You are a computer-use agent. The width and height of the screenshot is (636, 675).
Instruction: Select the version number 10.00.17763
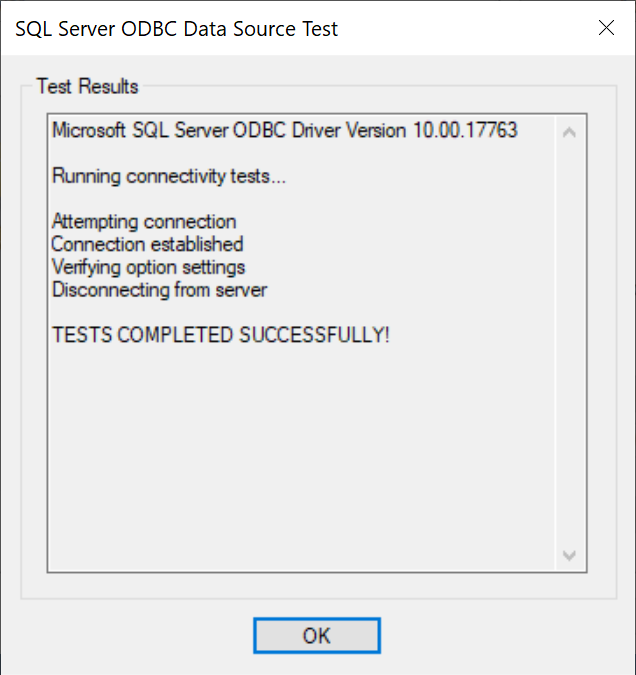point(465,130)
